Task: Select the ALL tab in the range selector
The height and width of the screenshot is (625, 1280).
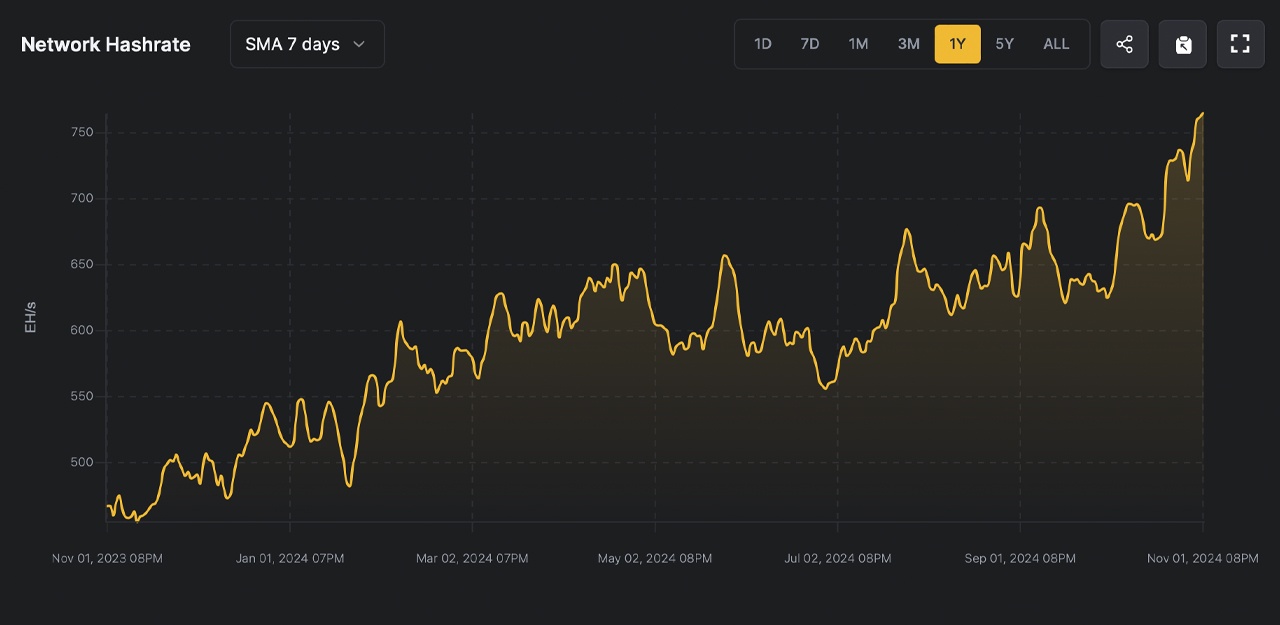Action: [x=1056, y=44]
